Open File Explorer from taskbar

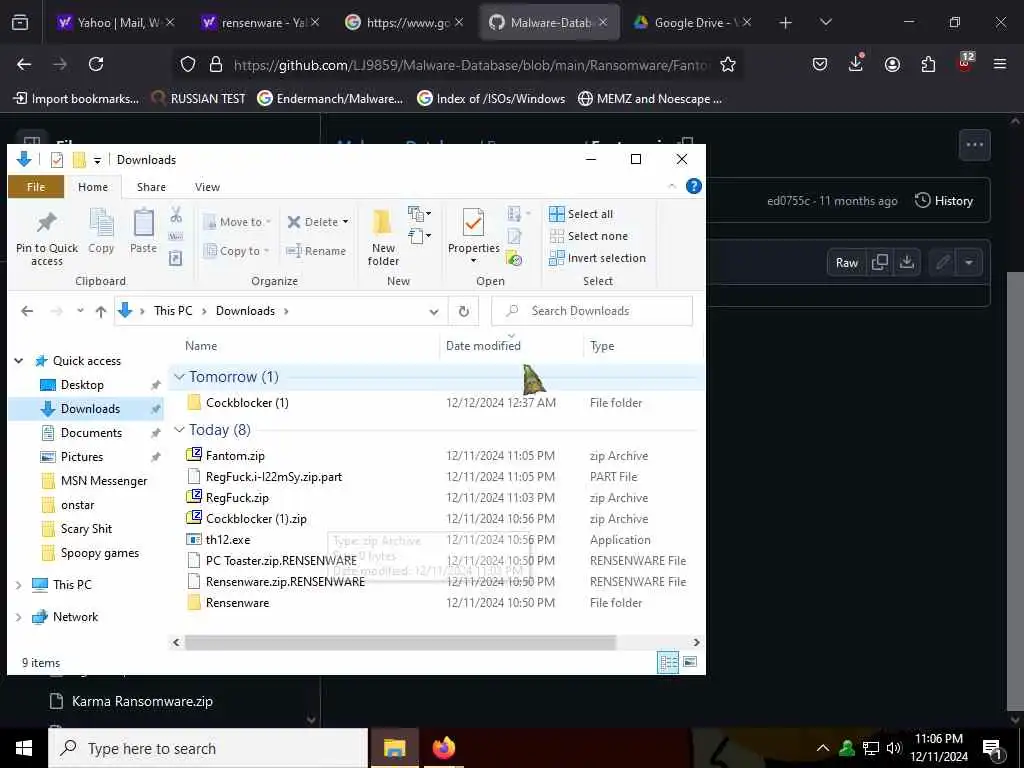coord(394,748)
